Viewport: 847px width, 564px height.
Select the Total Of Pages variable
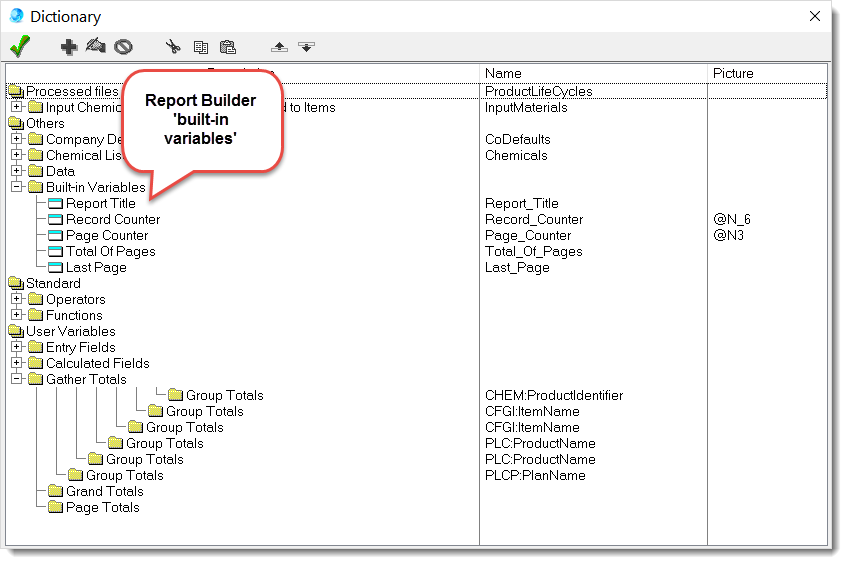pos(111,251)
